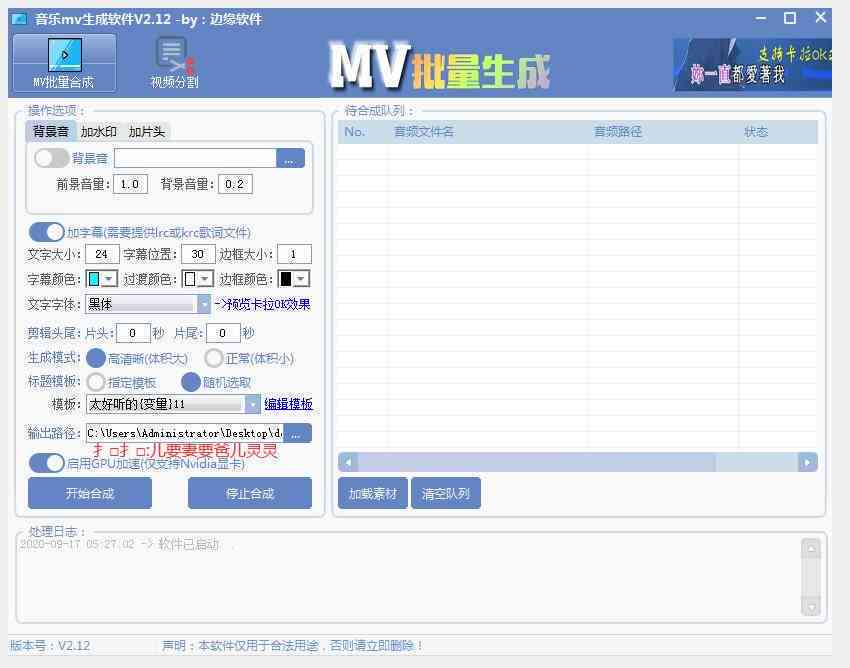Pick the cyan 字幕颜色 swatch
Screen dimensions: 850x668
coord(94,279)
